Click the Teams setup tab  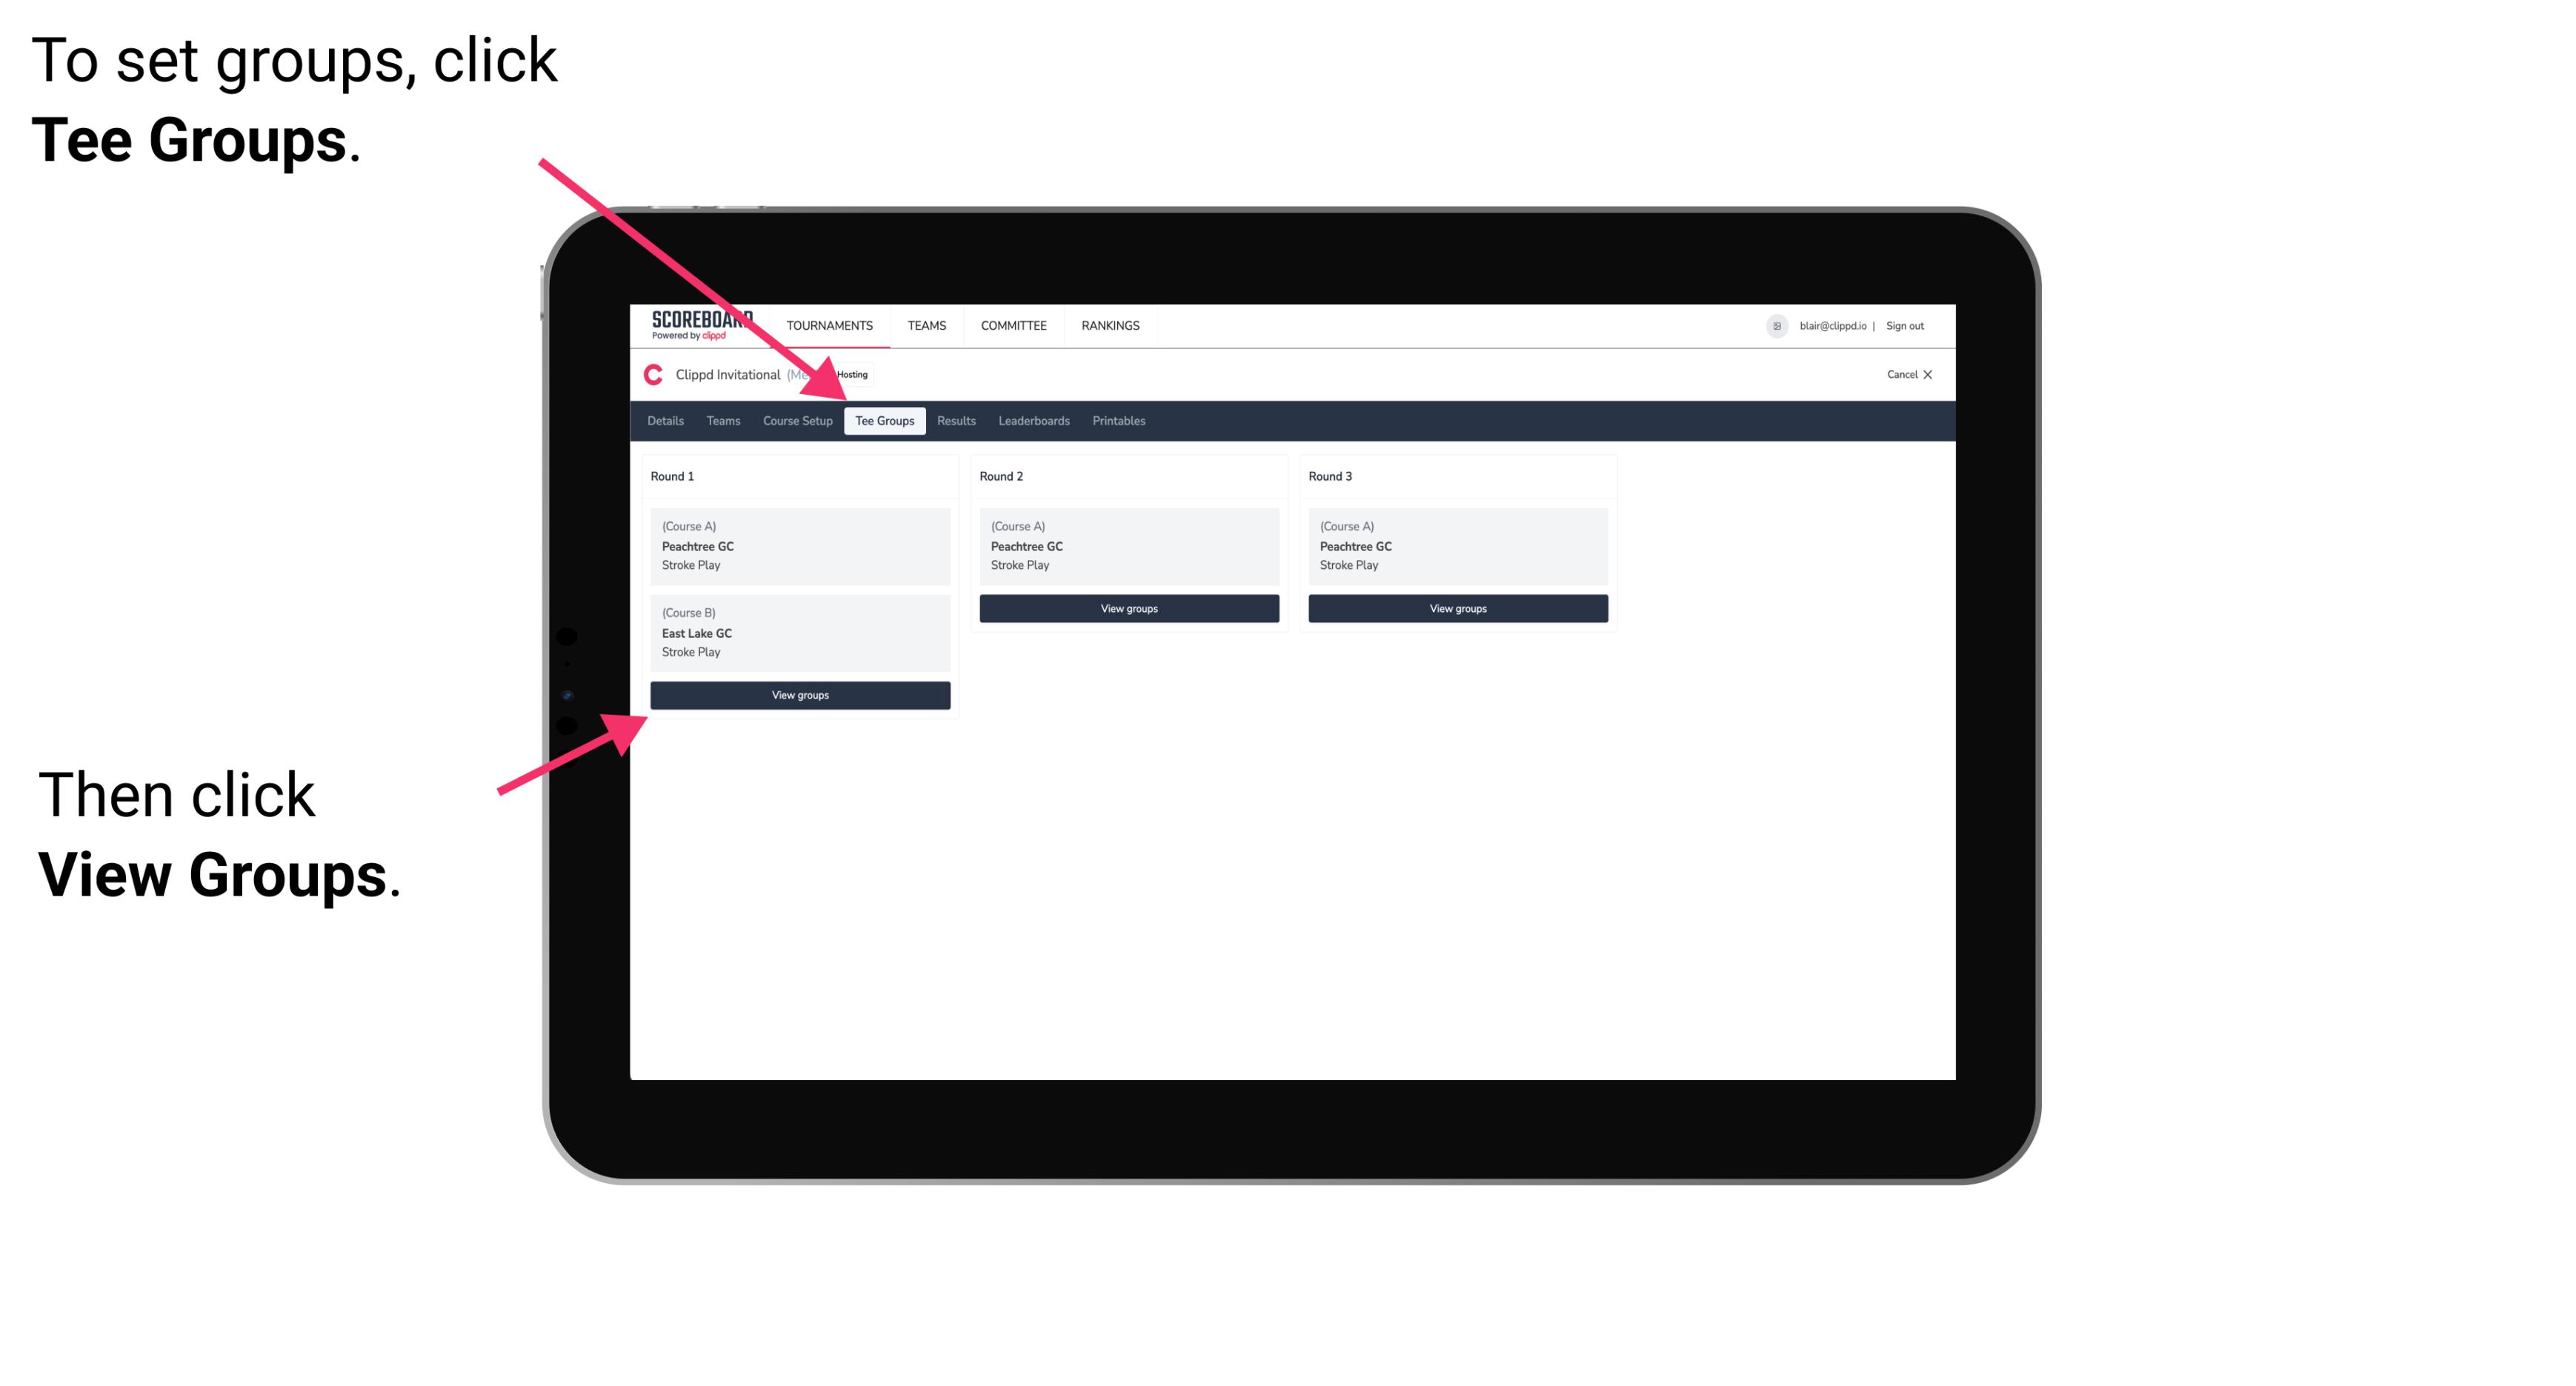tap(719, 422)
